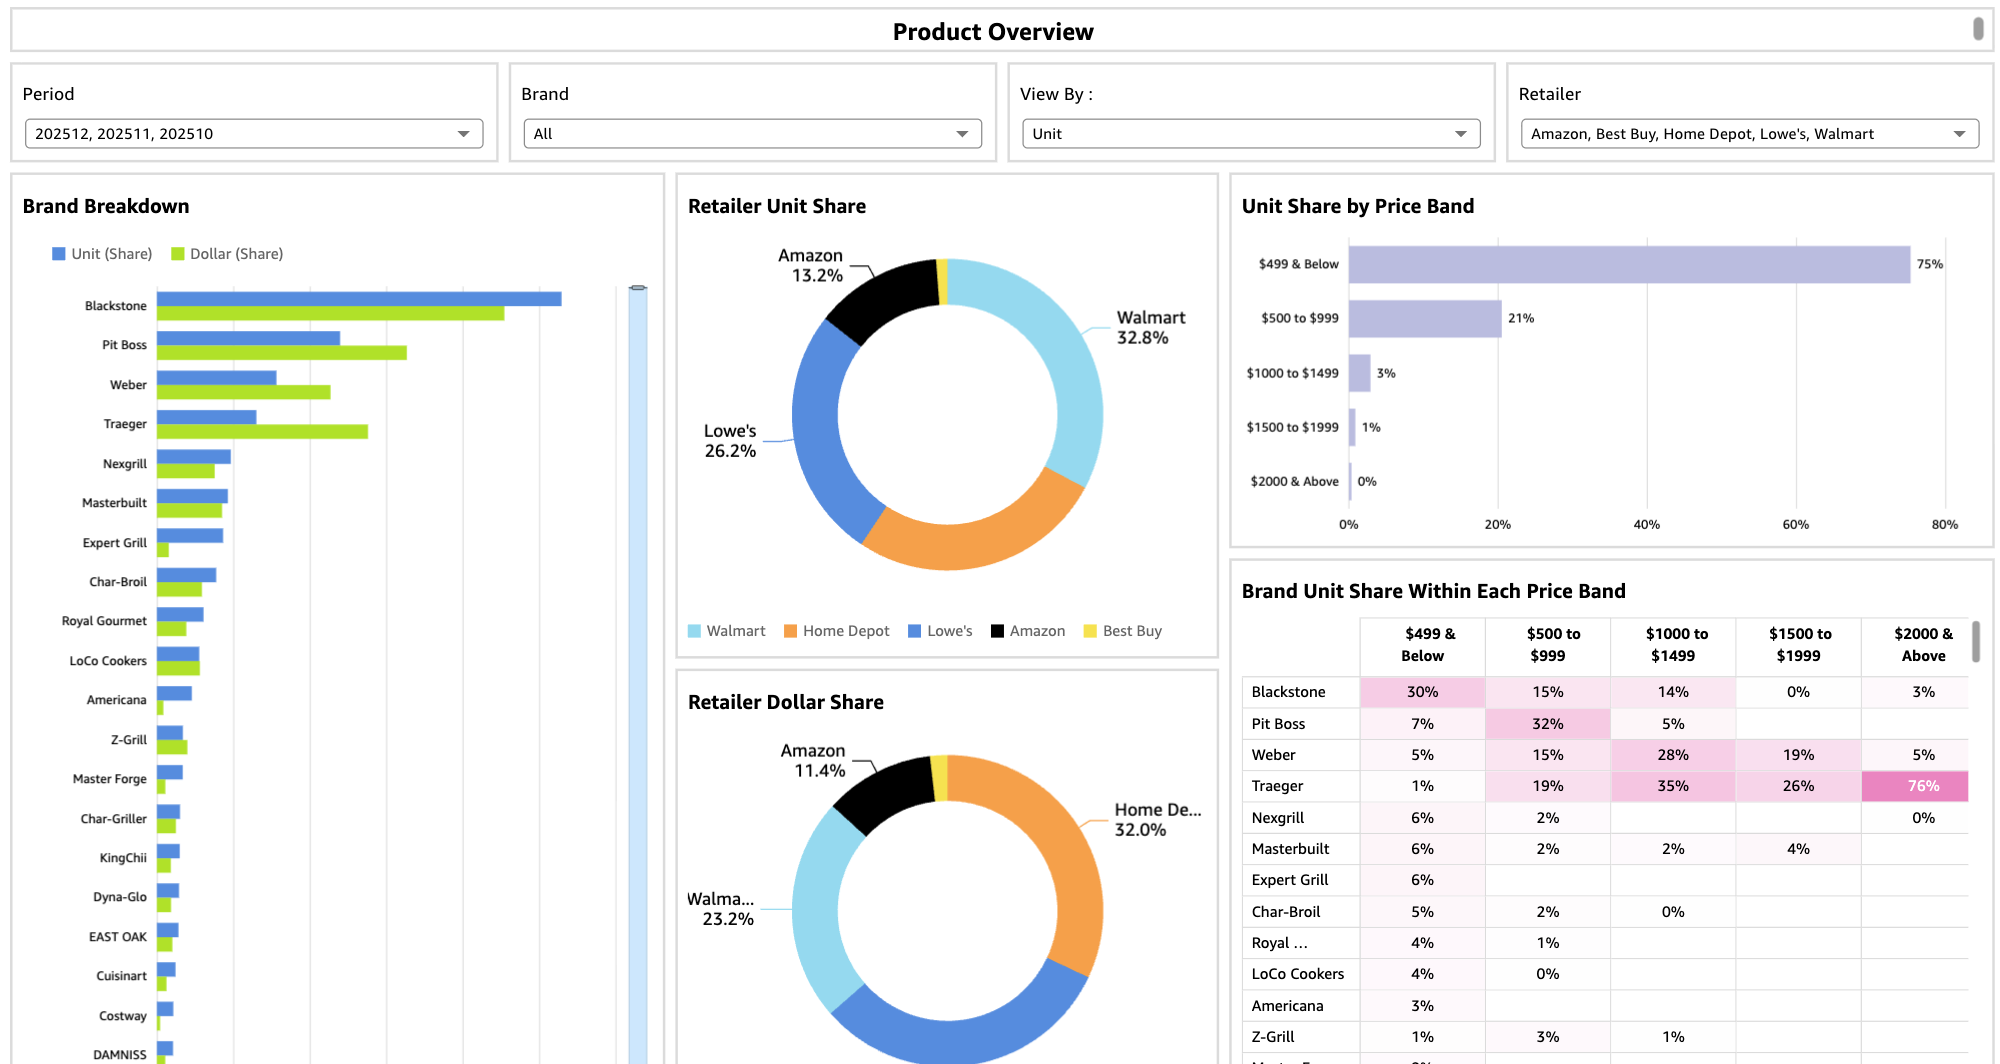Select the Blackstone blue unit share bar

point(359,299)
